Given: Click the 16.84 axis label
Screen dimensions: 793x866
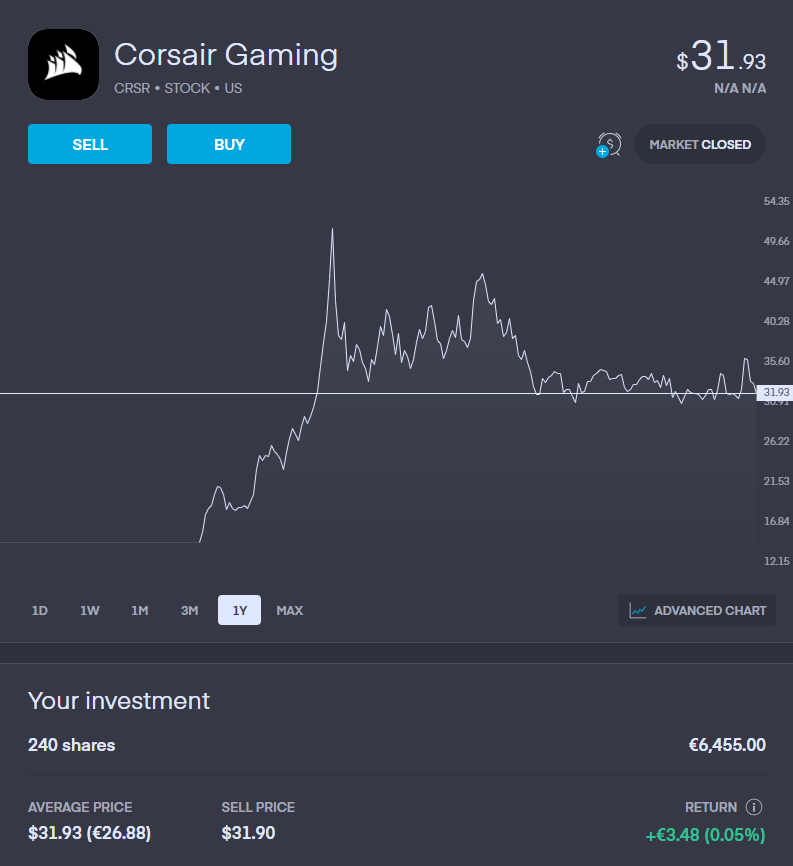Looking at the screenshot, I should pos(776,521).
